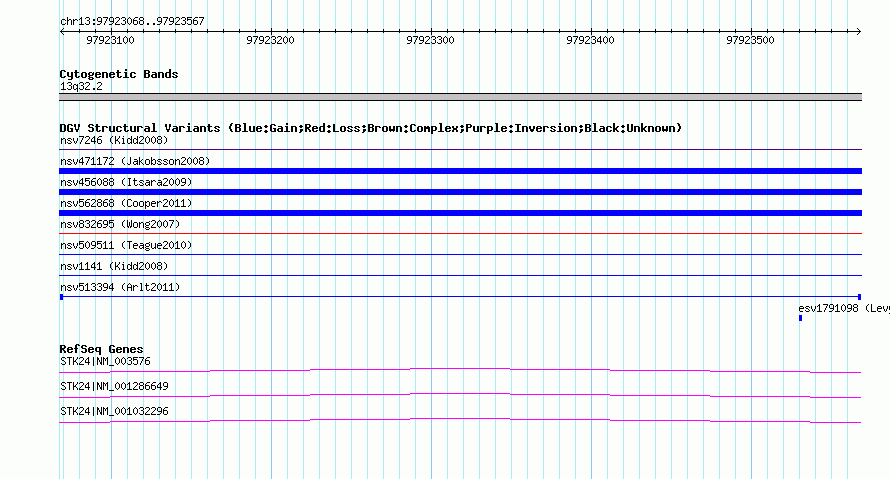Open variant nsv1141 (Kidd2008) label
The image size is (890, 479).
[x=114, y=266]
